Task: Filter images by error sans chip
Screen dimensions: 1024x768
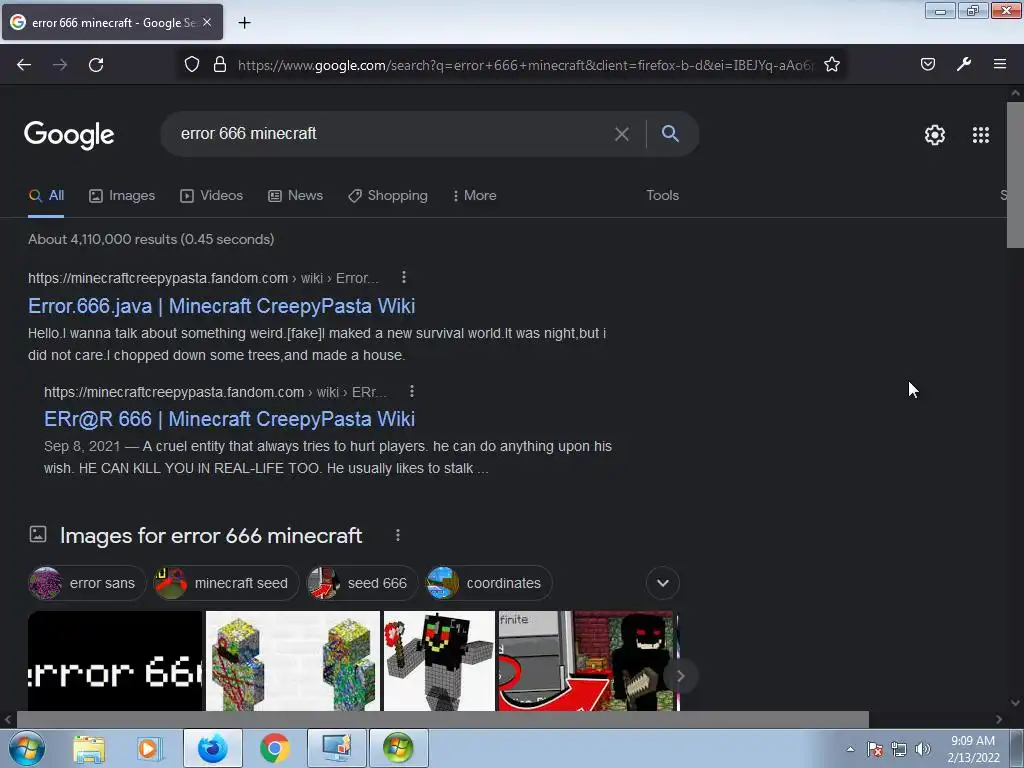Action: [88, 583]
